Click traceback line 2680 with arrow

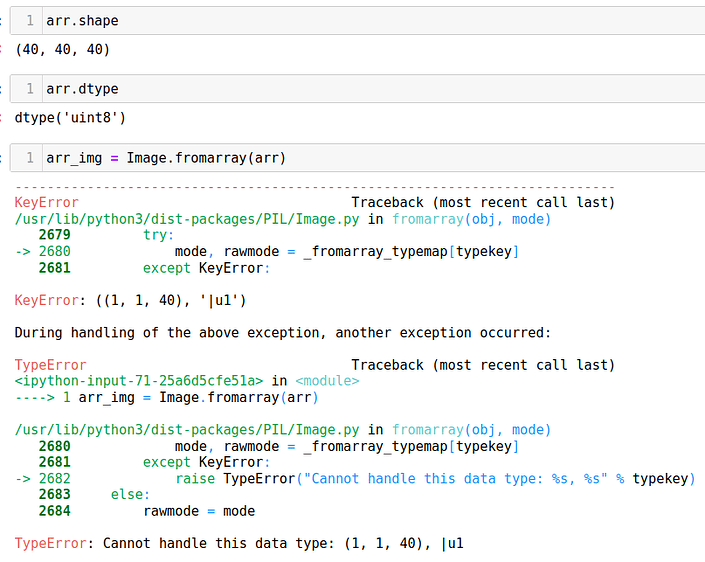coord(267,252)
